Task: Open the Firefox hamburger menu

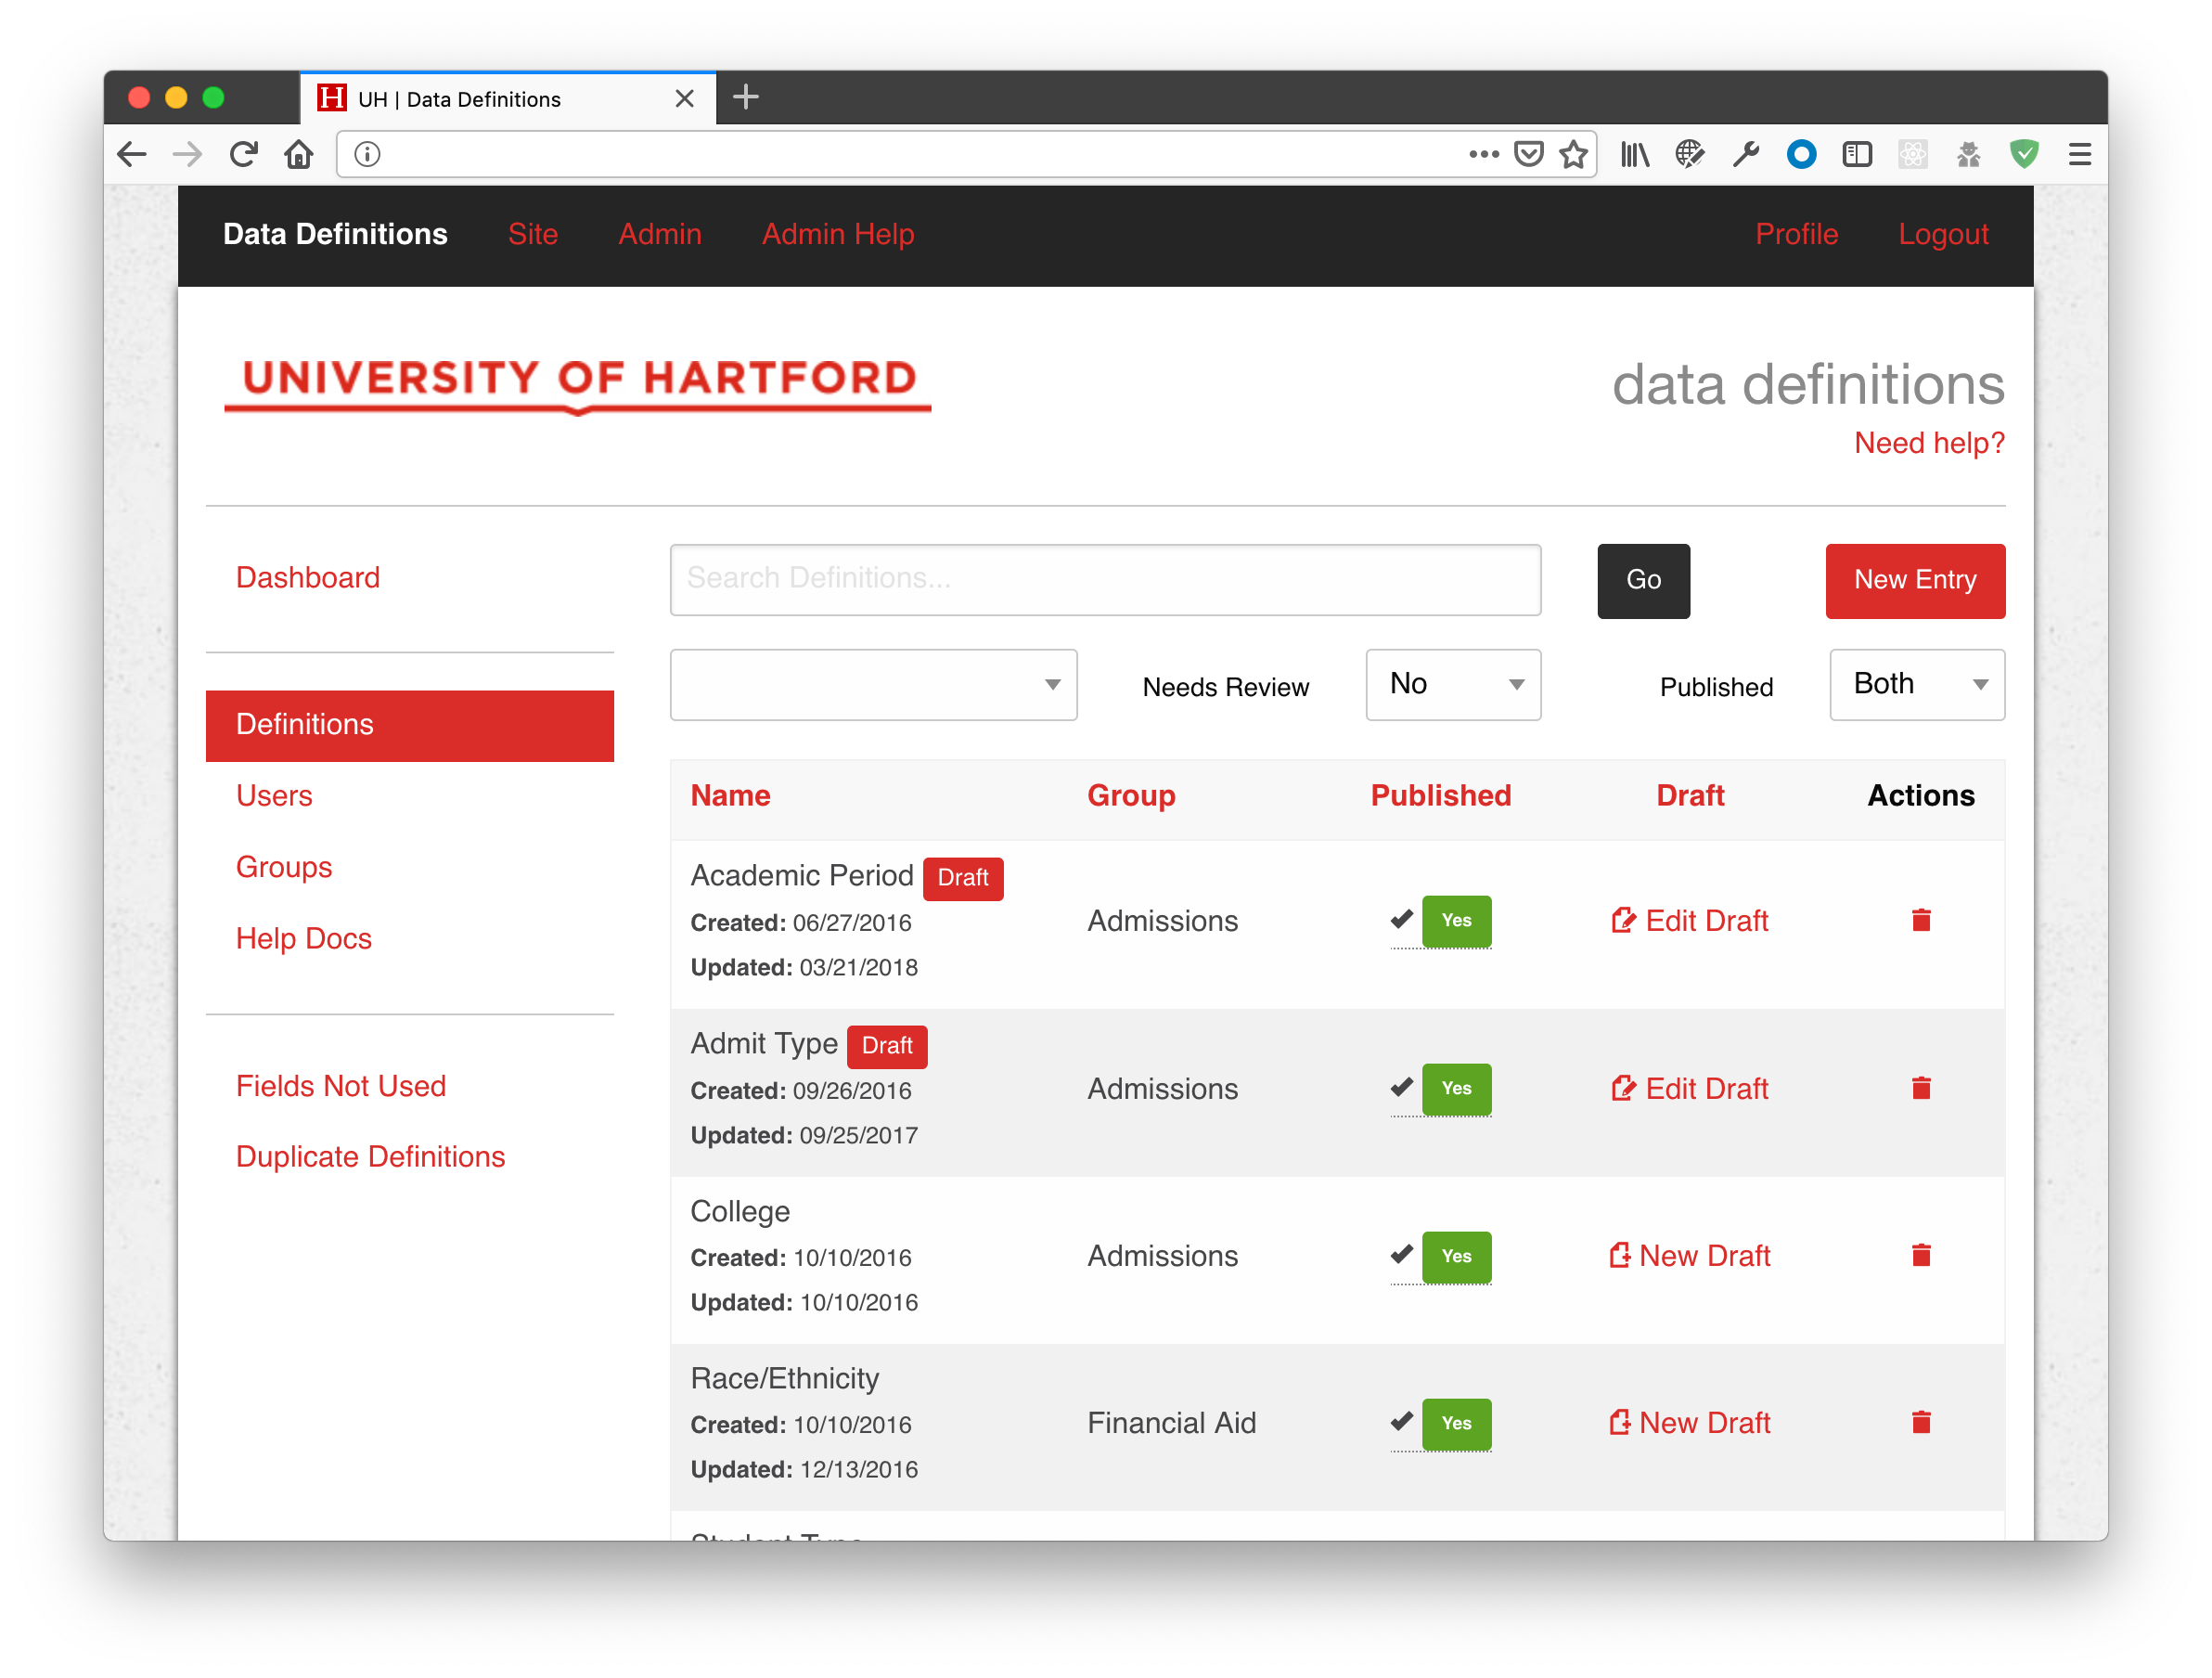Action: 2080,154
